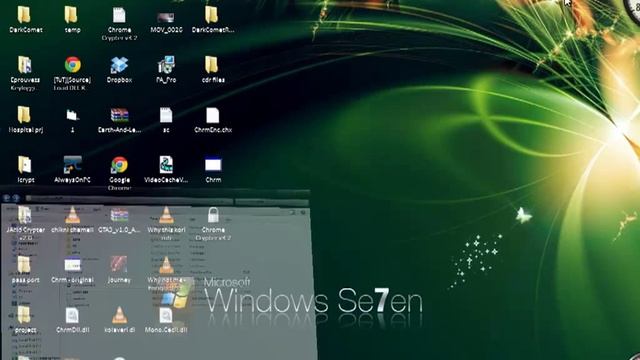The width and height of the screenshot is (640, 360).
Task: Play the chikni chameli VLC file
Action: (x=72, y=215)
